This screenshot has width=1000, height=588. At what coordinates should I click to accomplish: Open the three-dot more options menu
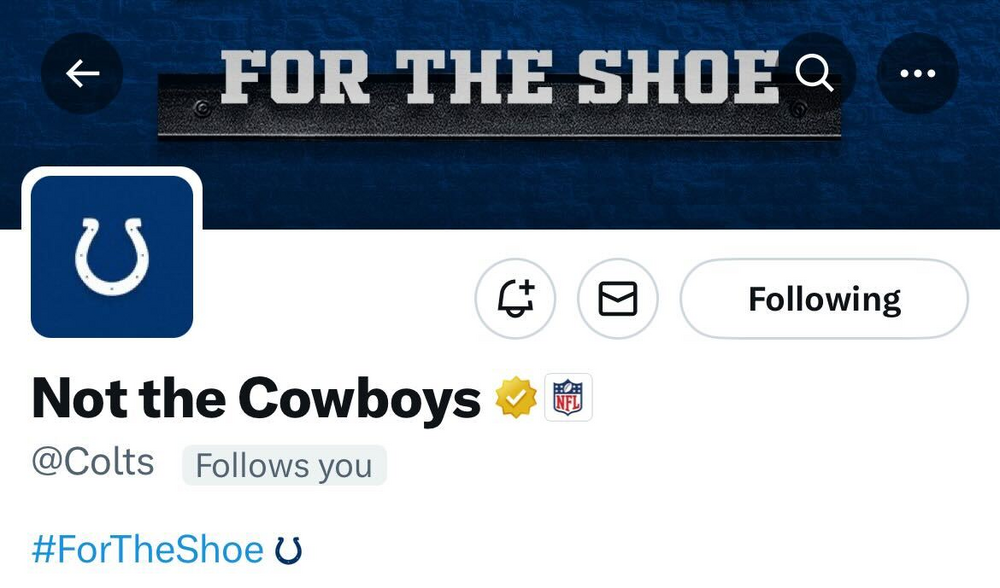coord(917,74)
